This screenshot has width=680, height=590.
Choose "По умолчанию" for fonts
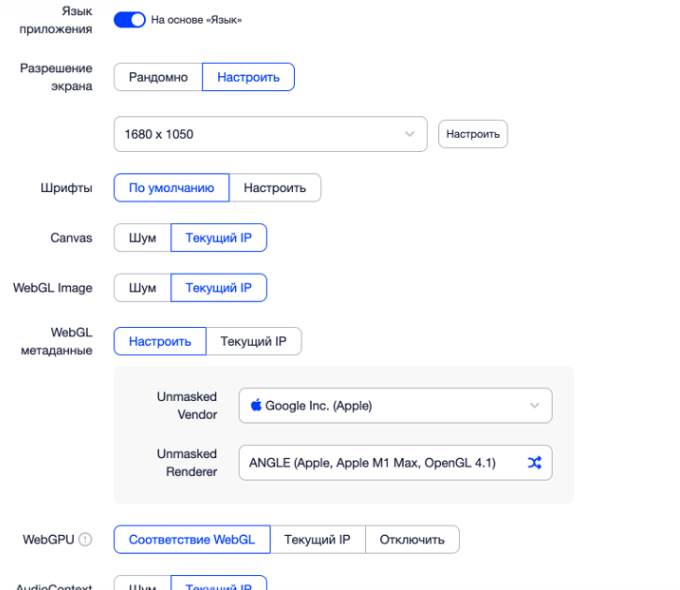pyautogui.click(x=171, y=187)
